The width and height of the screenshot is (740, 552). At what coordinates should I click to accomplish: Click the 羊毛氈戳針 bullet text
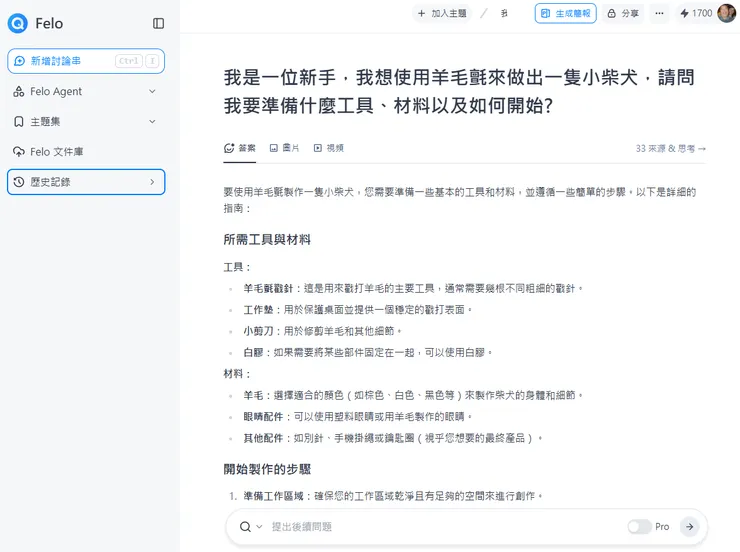(x=413, y=289)
